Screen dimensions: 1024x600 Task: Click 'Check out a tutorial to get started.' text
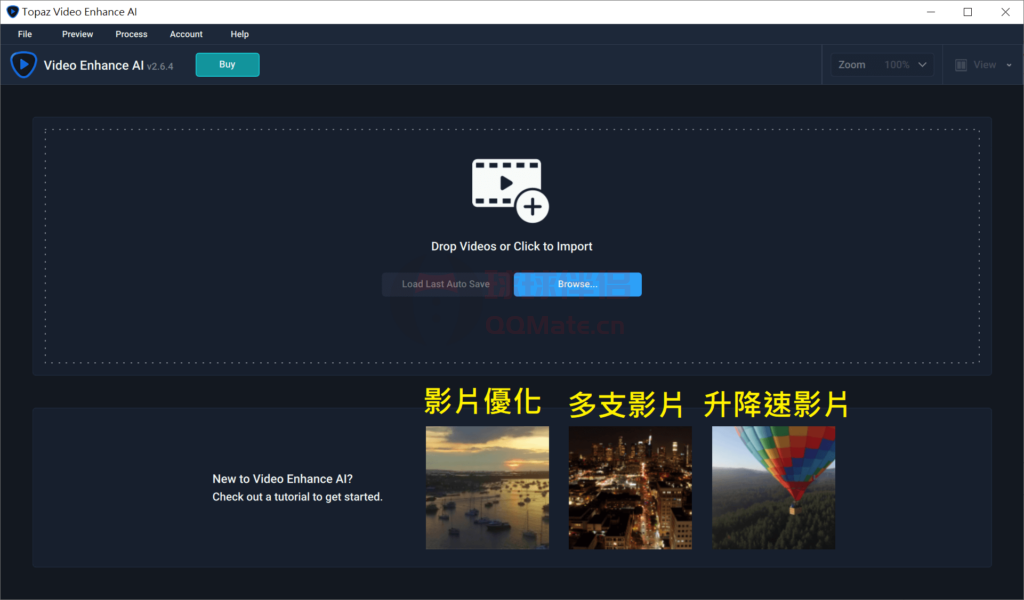(x=297, y=497)
